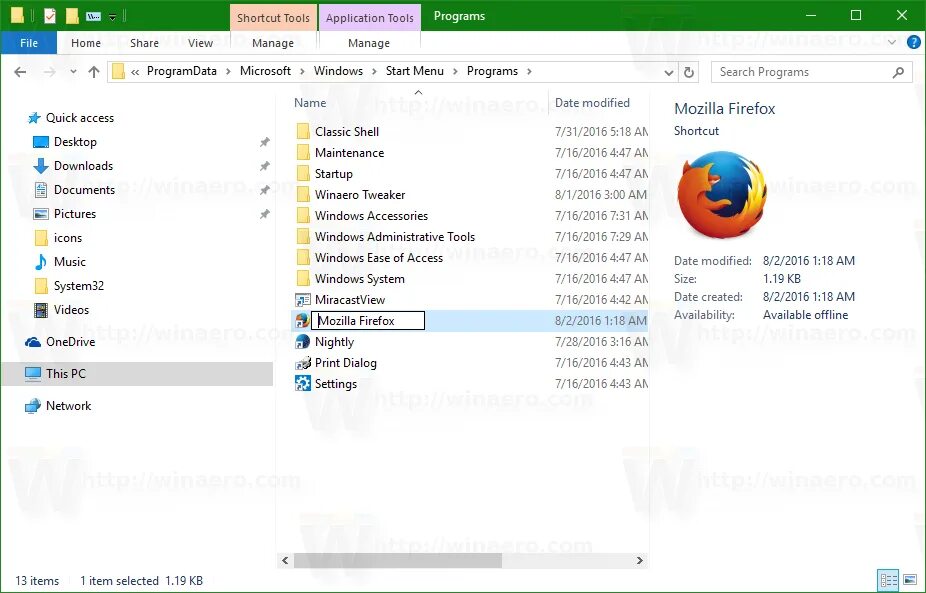Image resolution: width=926 pixels, height=593 pixels.
Task: Click the search magnifier icon
Action: 898,72
